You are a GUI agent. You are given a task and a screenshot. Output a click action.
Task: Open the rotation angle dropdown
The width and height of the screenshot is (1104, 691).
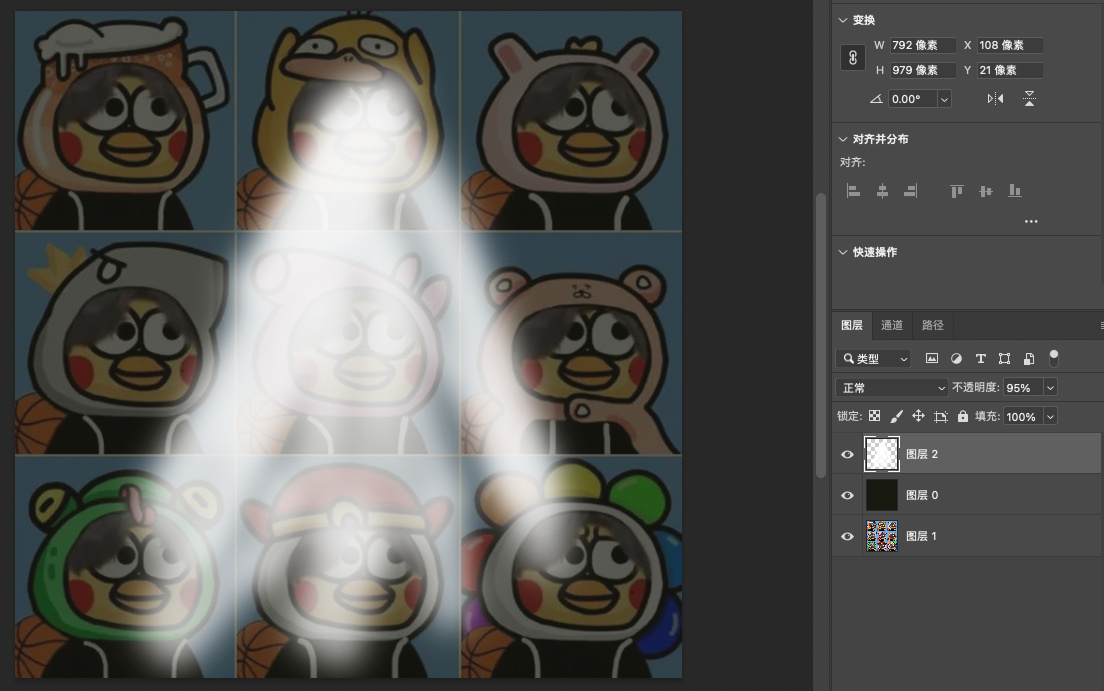click(x=944, y=99)
